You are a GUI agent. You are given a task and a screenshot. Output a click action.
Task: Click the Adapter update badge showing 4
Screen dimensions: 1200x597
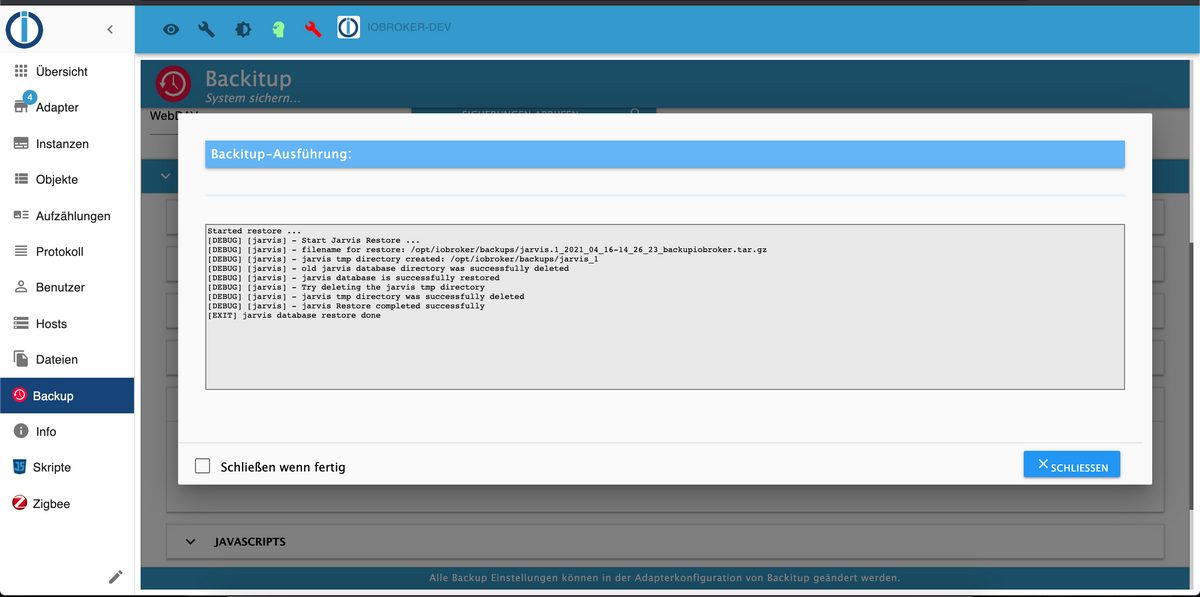(30, 97)
